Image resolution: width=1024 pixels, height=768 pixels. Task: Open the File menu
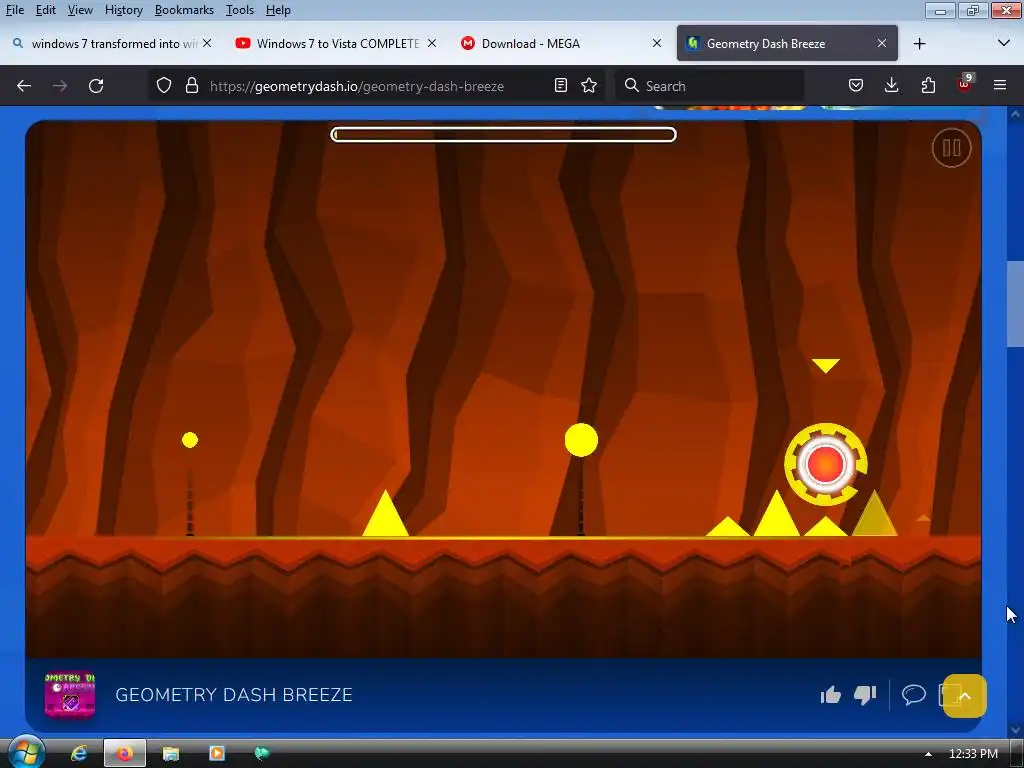(x=14, y=10)
